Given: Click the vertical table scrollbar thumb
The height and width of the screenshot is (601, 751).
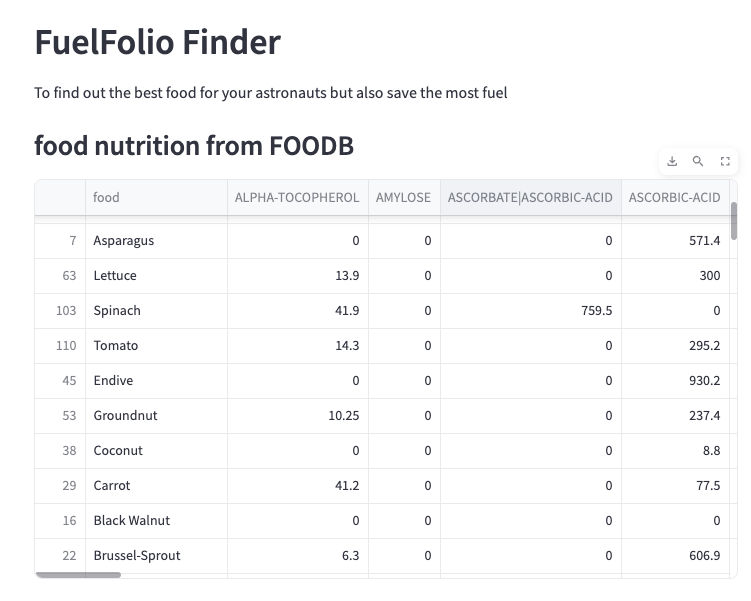Looking at the screenshot, I should click(x=734, y=220).
